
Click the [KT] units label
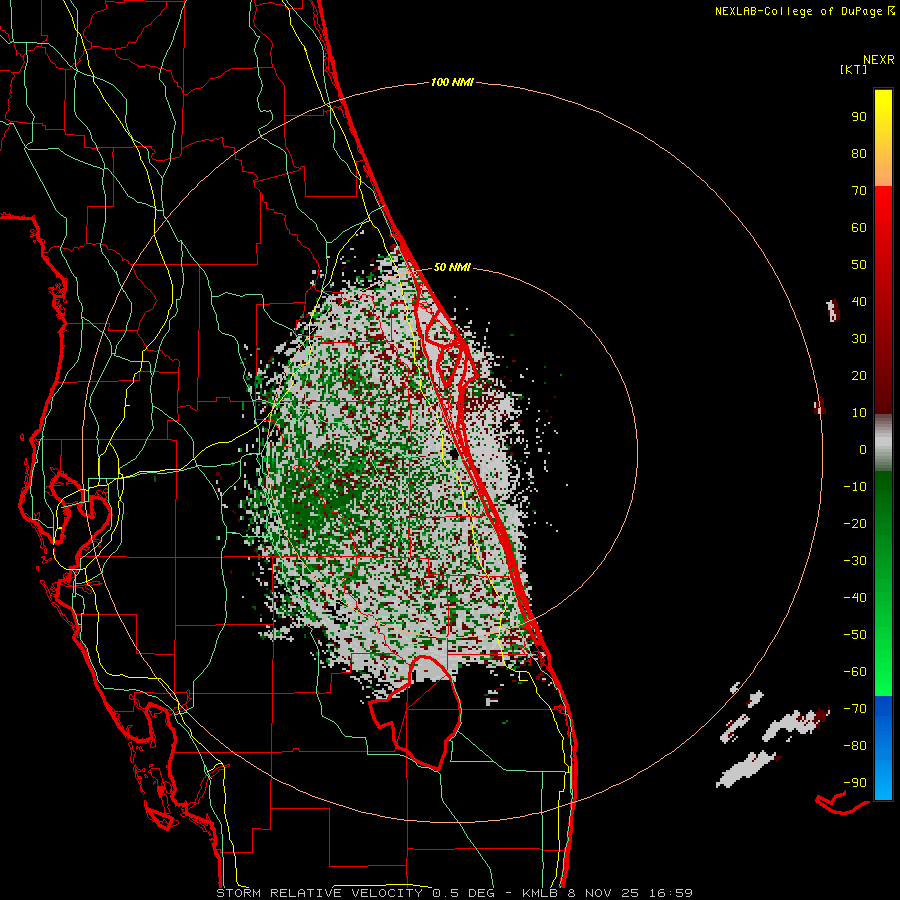(854, 69)
